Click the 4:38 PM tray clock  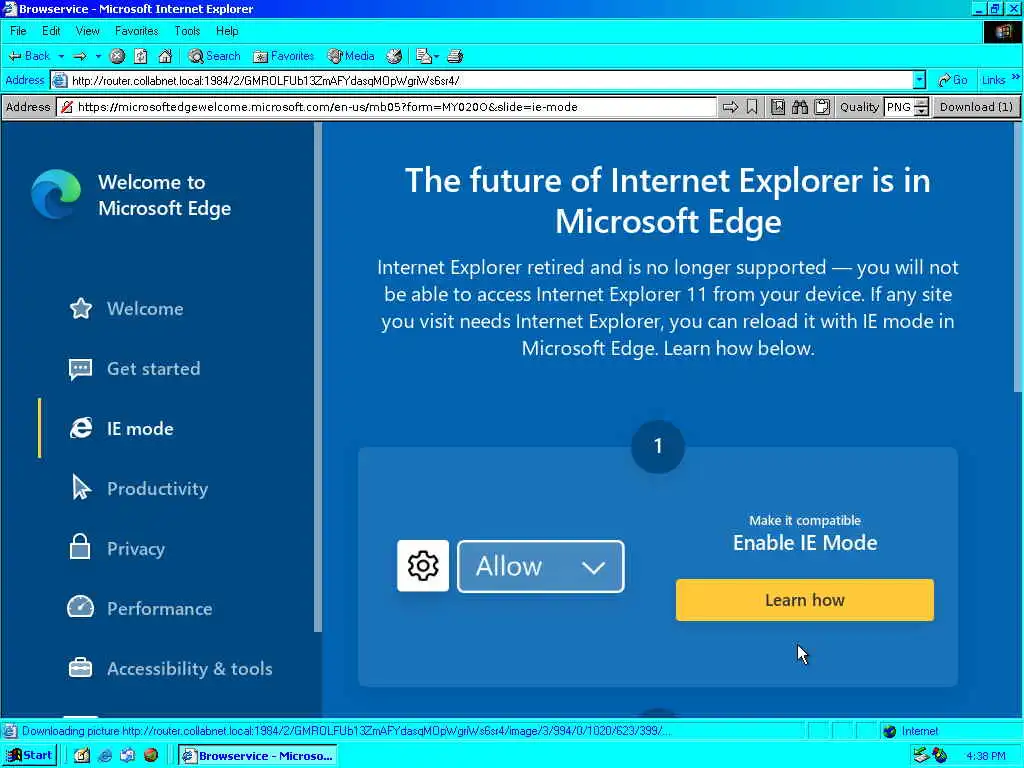(985, 756)
